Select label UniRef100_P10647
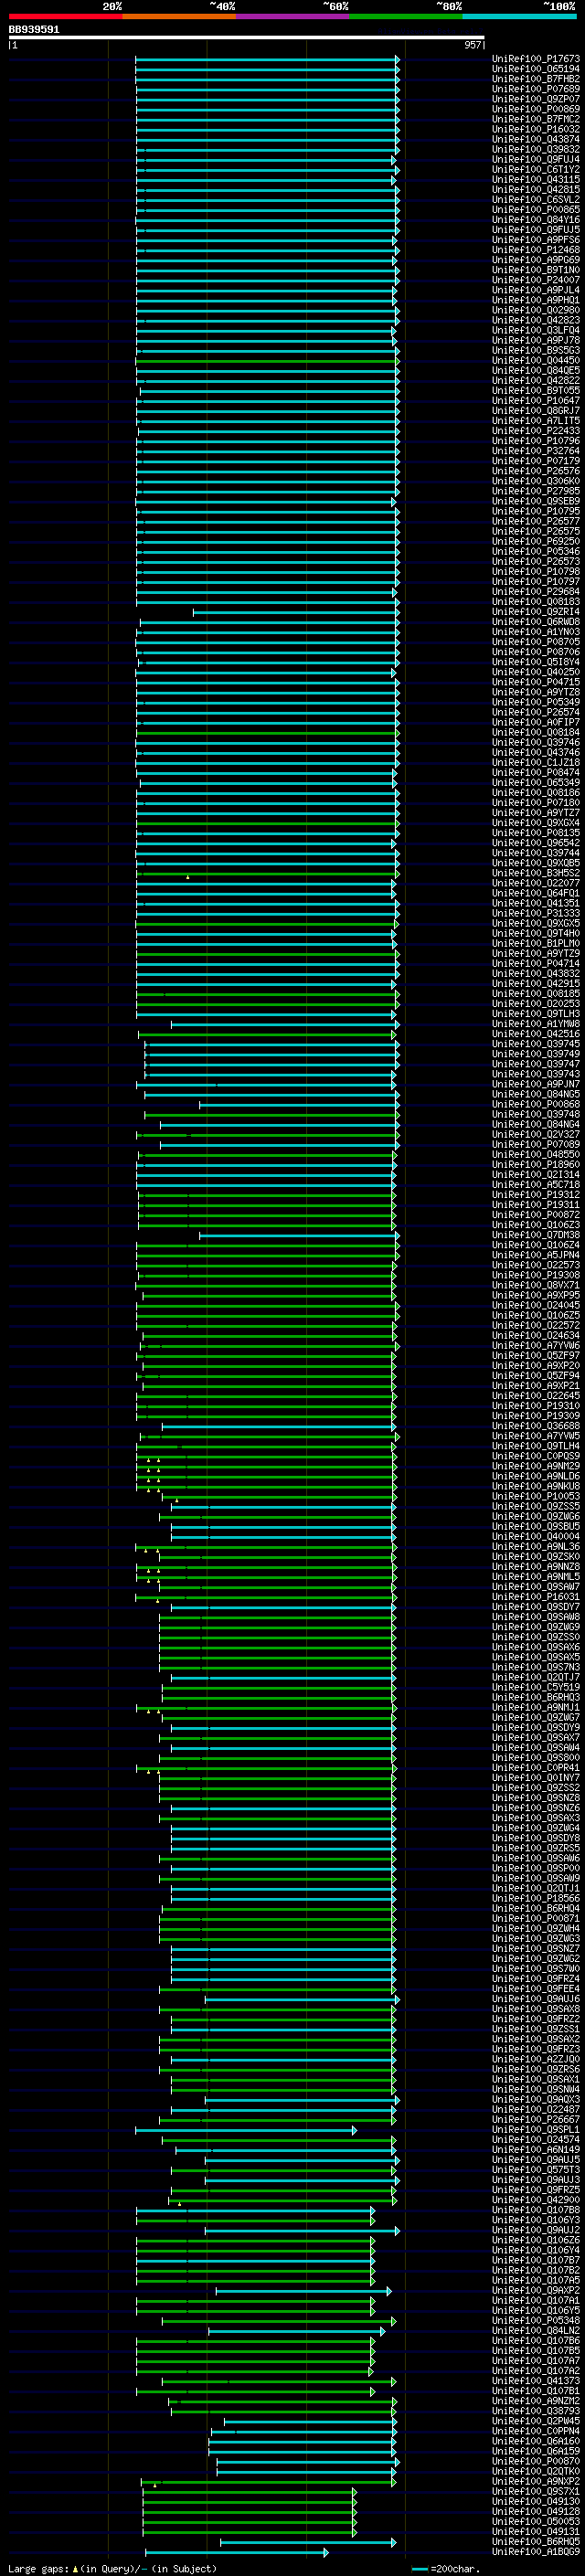Viewport: 585px width, 2576px height. (536, 400)
